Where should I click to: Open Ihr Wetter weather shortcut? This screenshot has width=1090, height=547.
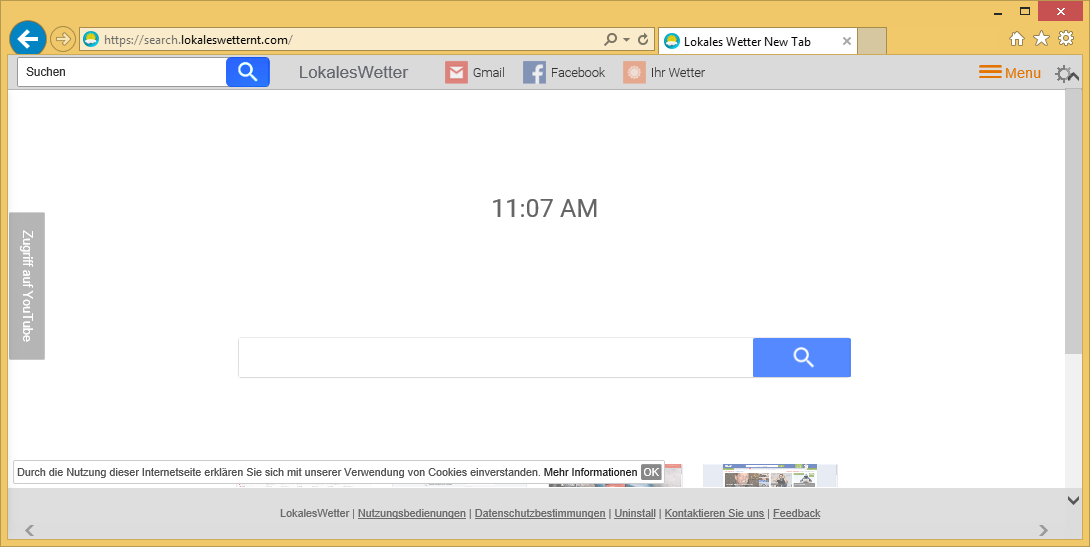[x=664, y=72]
